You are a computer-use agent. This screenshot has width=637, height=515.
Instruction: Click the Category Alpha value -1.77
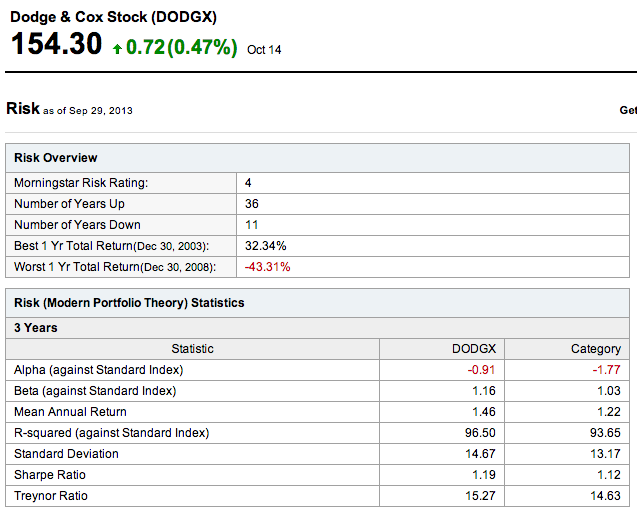[x=606, y=370]
